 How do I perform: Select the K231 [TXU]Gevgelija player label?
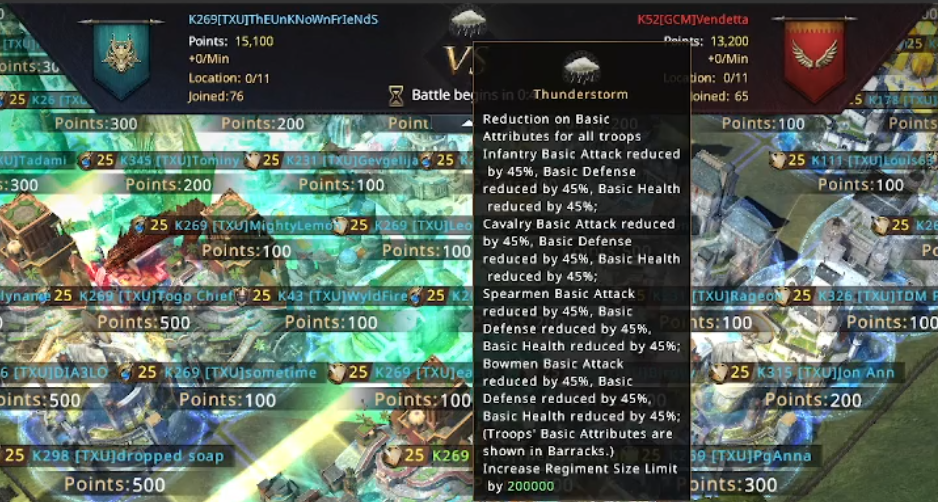tap(352, 160)
